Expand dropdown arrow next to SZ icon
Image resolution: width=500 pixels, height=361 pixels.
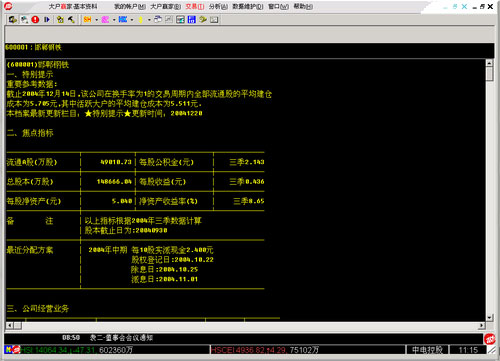pos(114,20)
